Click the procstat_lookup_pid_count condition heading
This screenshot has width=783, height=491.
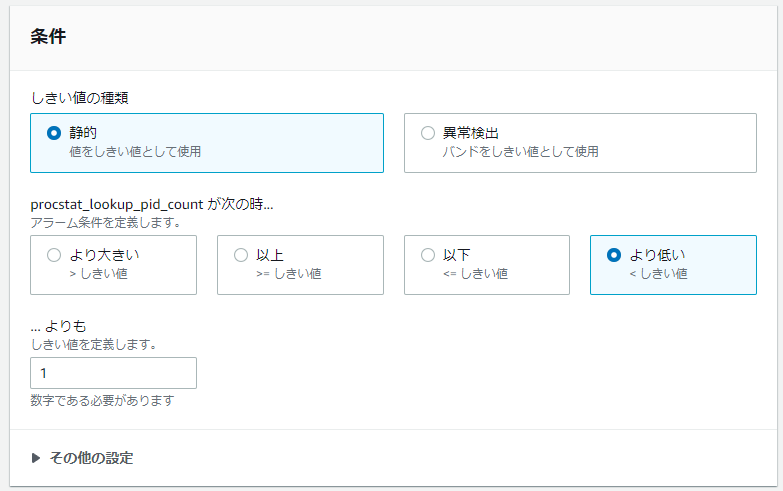[x=152, y=205]
